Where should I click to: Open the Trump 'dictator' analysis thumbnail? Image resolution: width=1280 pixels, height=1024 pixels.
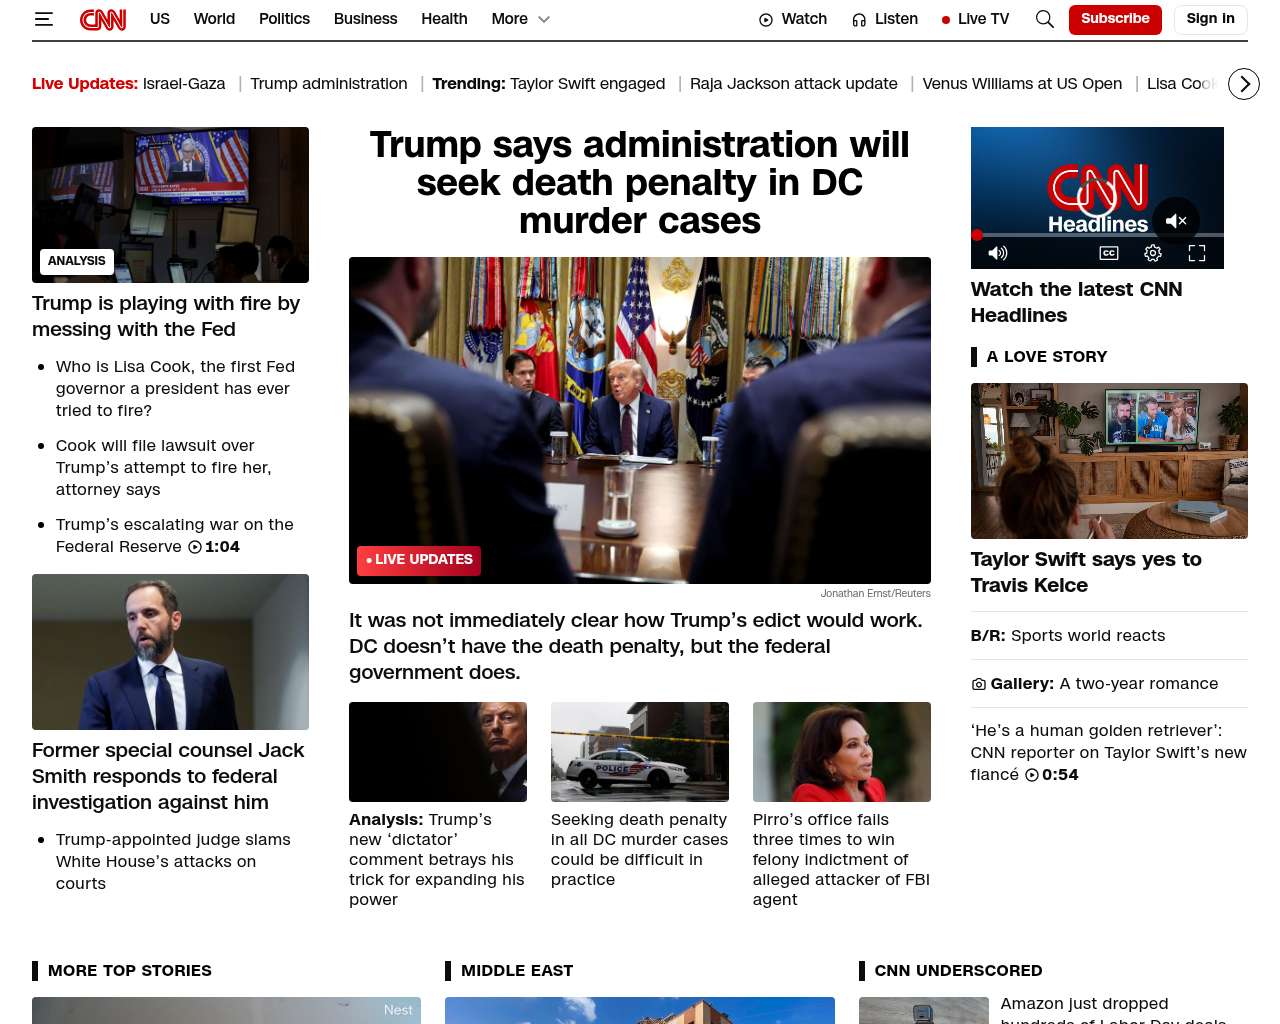438,752
